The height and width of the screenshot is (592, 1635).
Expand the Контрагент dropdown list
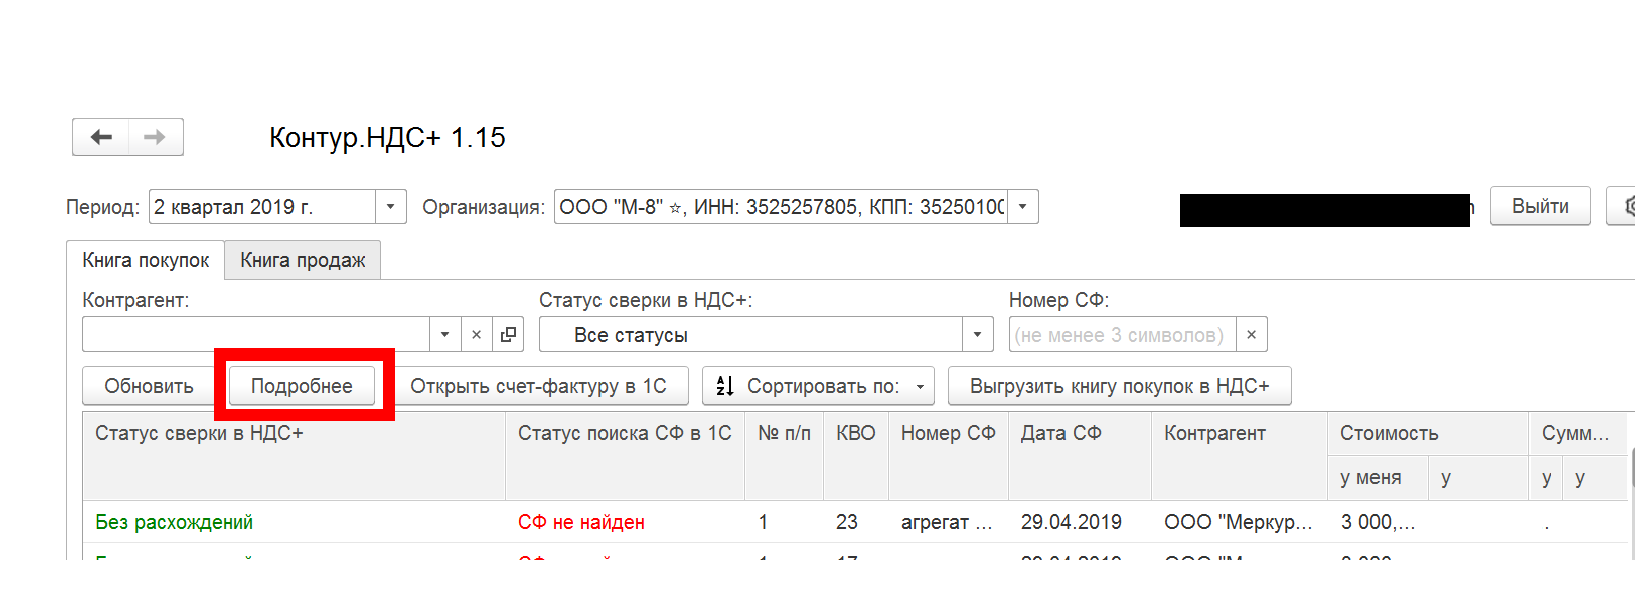tap(445, 334)
